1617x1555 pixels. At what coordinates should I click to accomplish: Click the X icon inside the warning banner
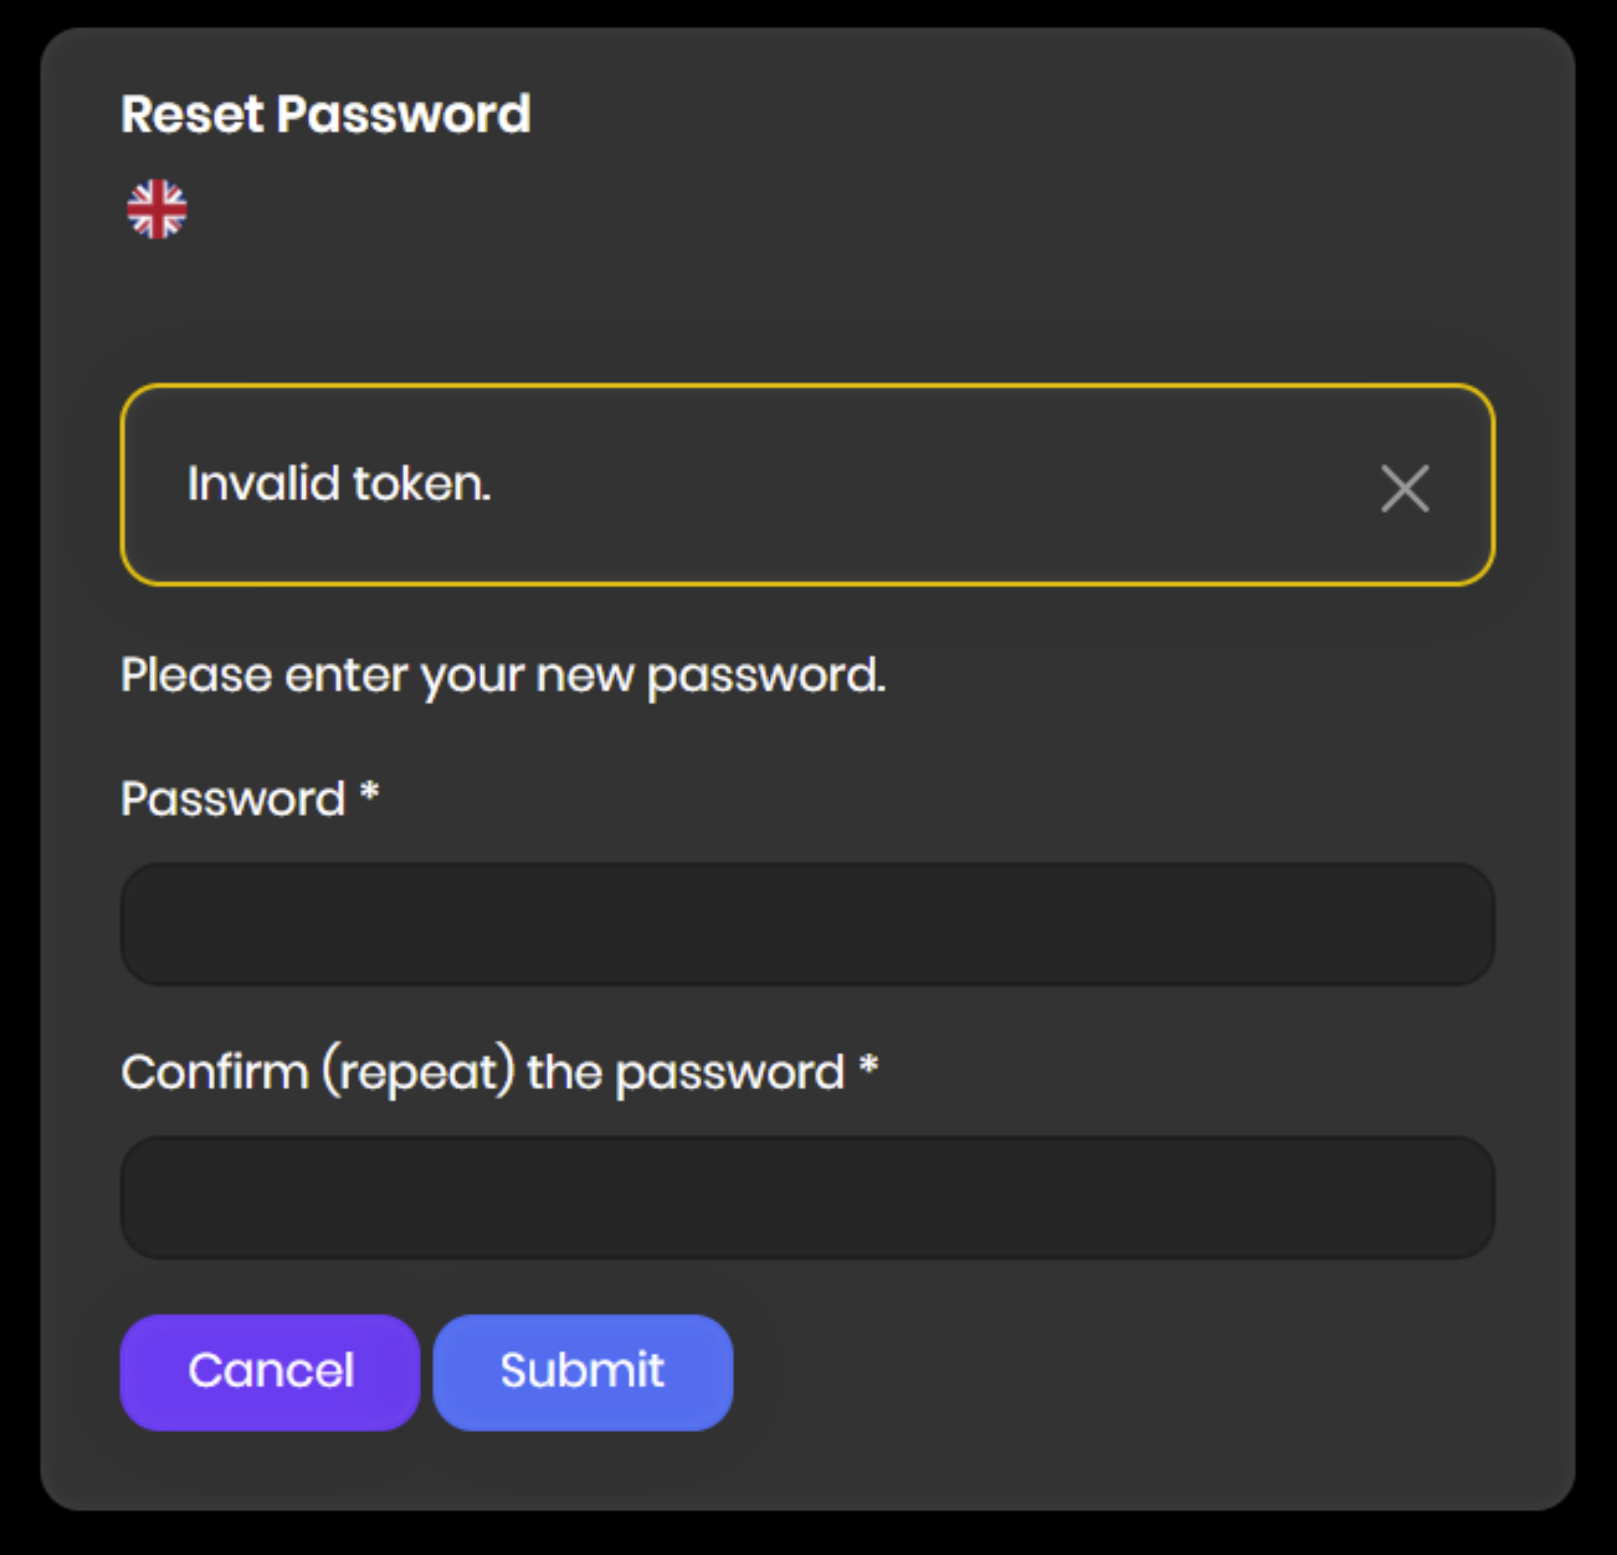tap(1404, 488)
